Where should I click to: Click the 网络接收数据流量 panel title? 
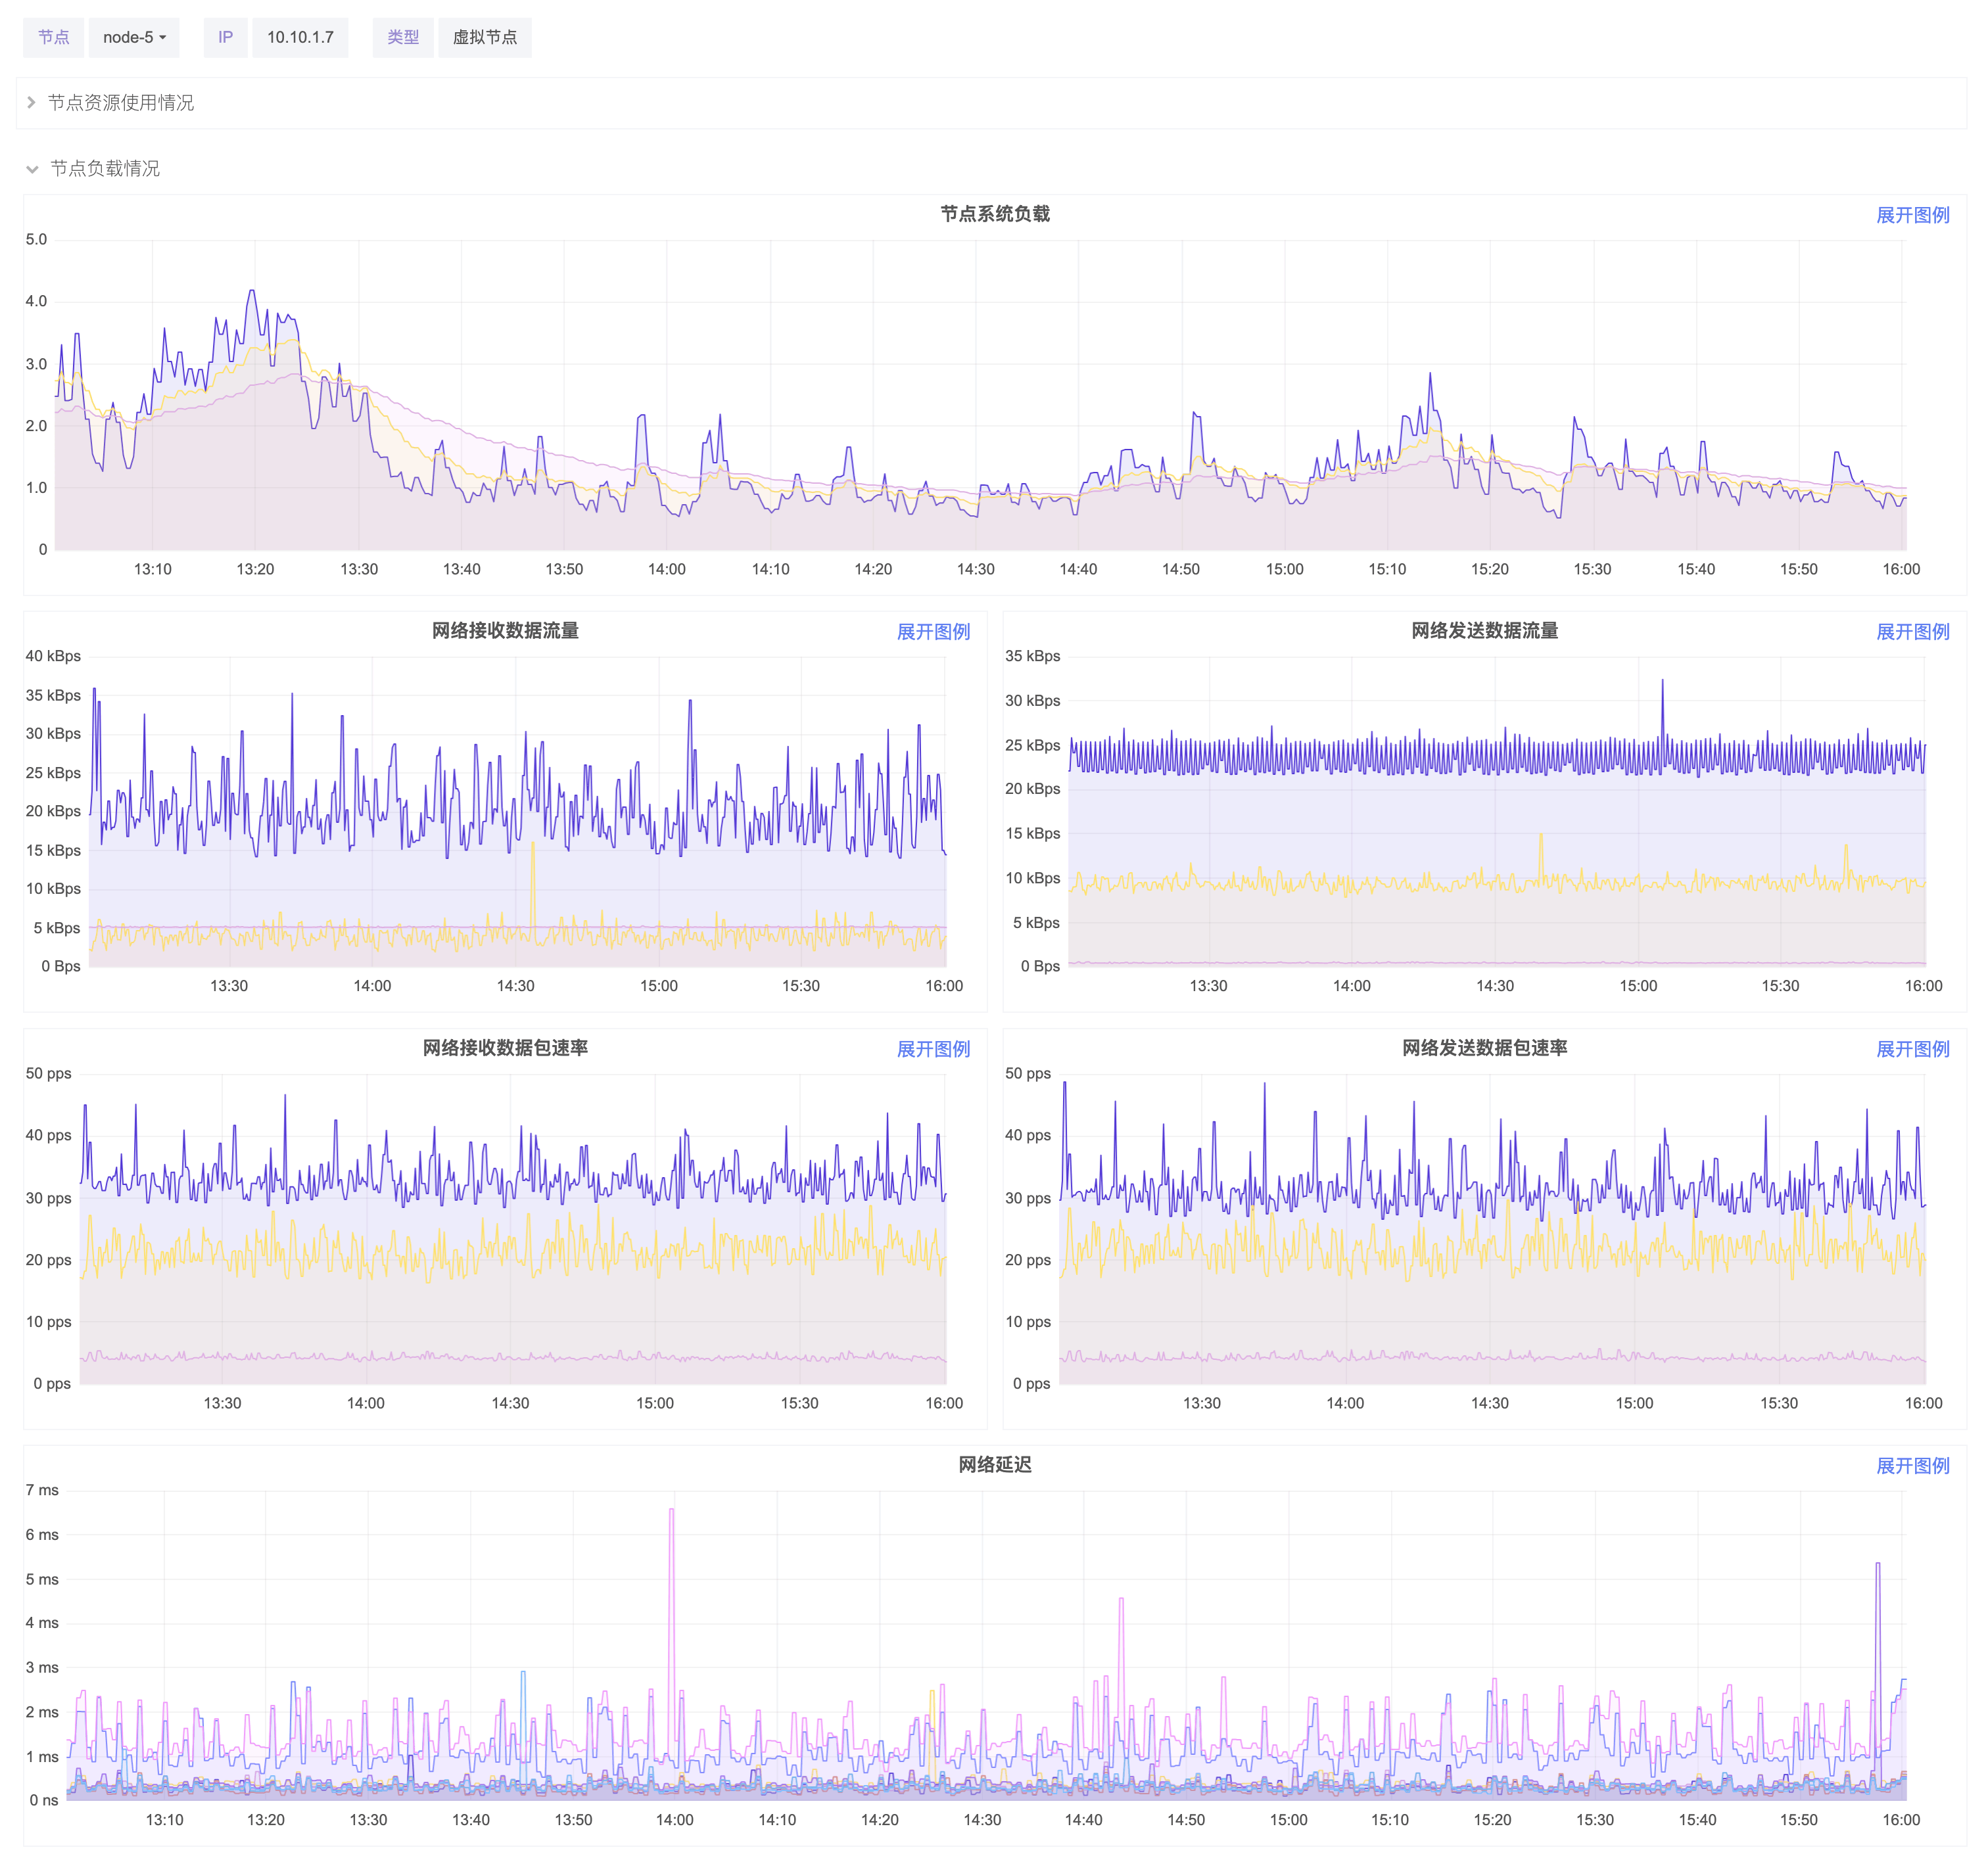(505, 631)
